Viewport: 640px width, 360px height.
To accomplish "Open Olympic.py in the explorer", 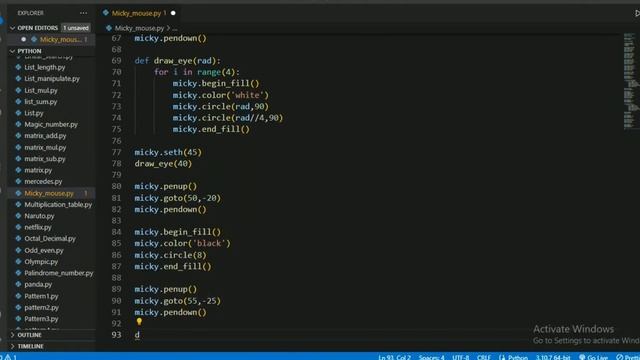I will tap(41, 262).
